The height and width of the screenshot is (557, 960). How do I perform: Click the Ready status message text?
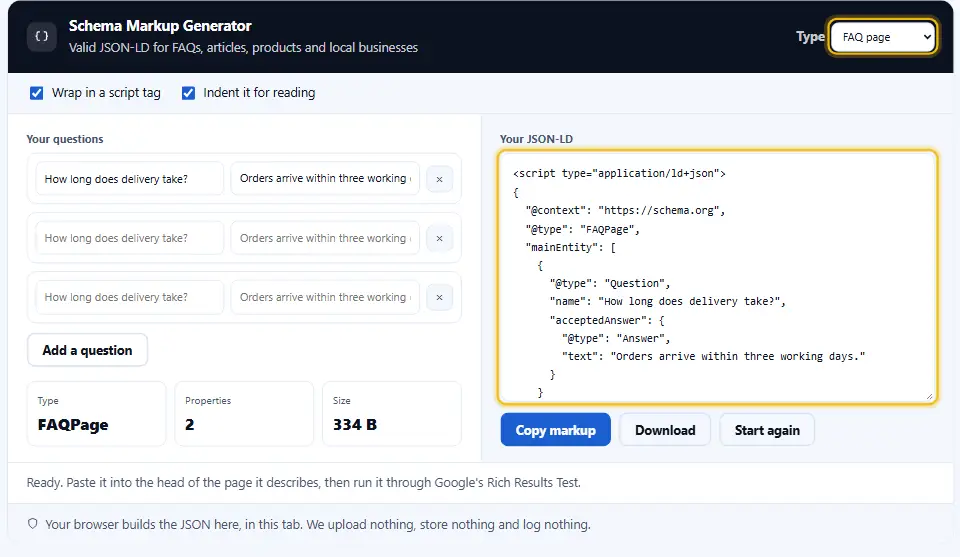(304, 482)
